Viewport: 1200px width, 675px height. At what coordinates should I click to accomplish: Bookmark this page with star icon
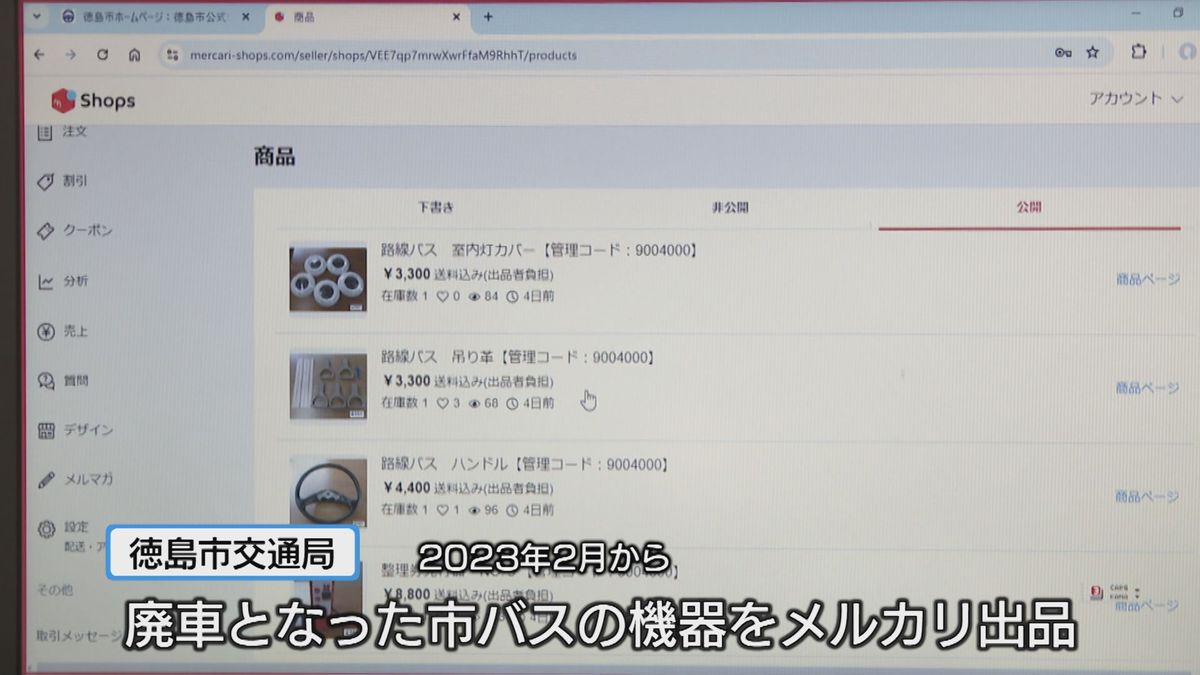1092,53
